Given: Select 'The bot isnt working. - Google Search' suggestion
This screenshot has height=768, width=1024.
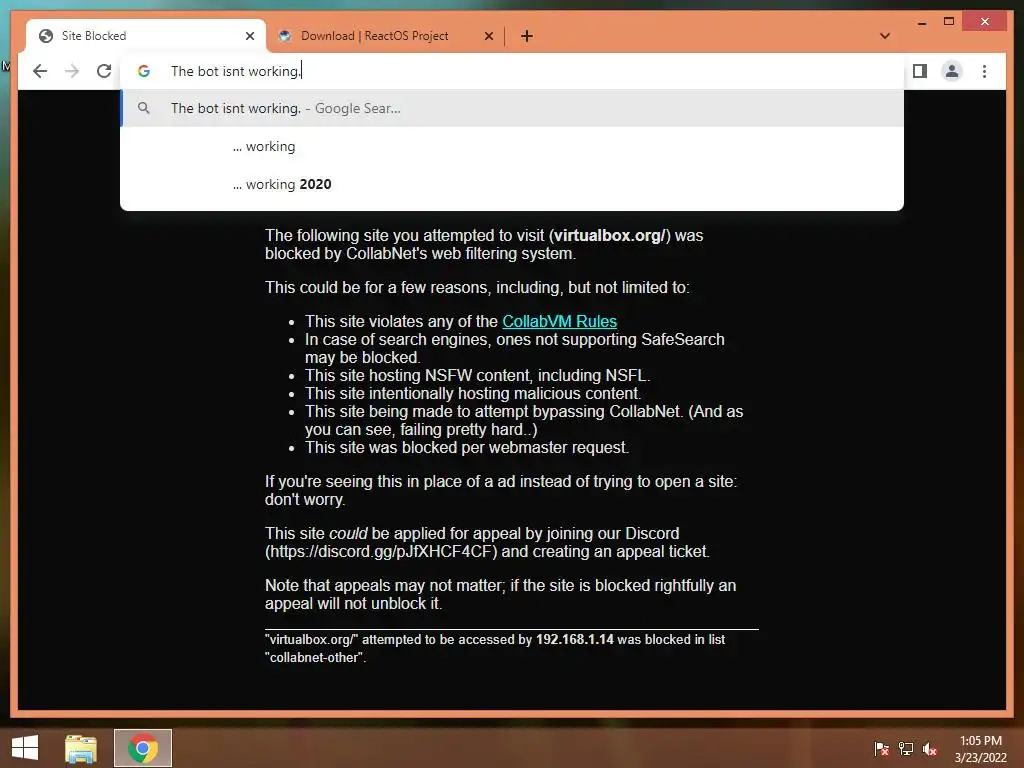Looking at the screenshot, I should pos(512,108).
